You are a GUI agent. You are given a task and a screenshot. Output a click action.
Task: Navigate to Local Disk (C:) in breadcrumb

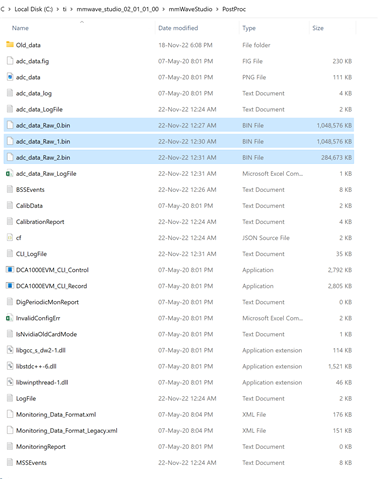pyautogui.click(x=34, y=9)
